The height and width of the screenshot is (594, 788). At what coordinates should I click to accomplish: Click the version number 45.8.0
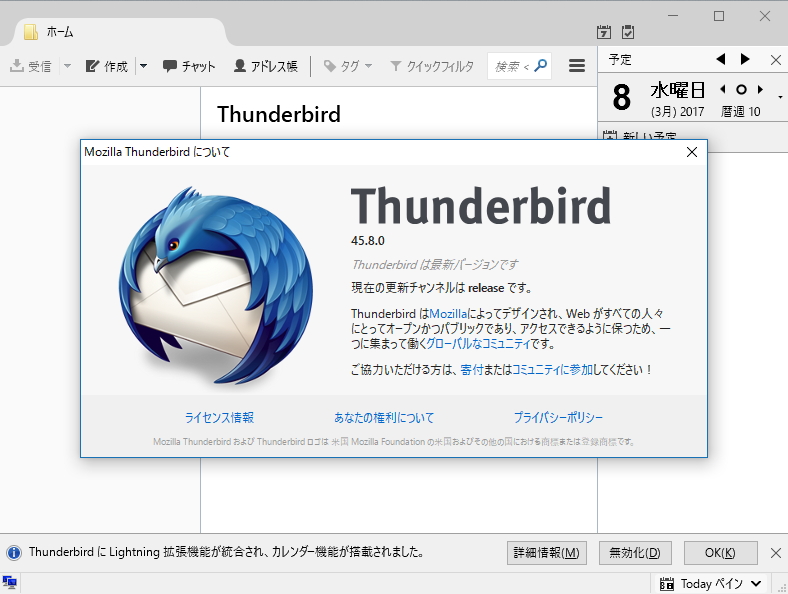(x=368, y=241)
